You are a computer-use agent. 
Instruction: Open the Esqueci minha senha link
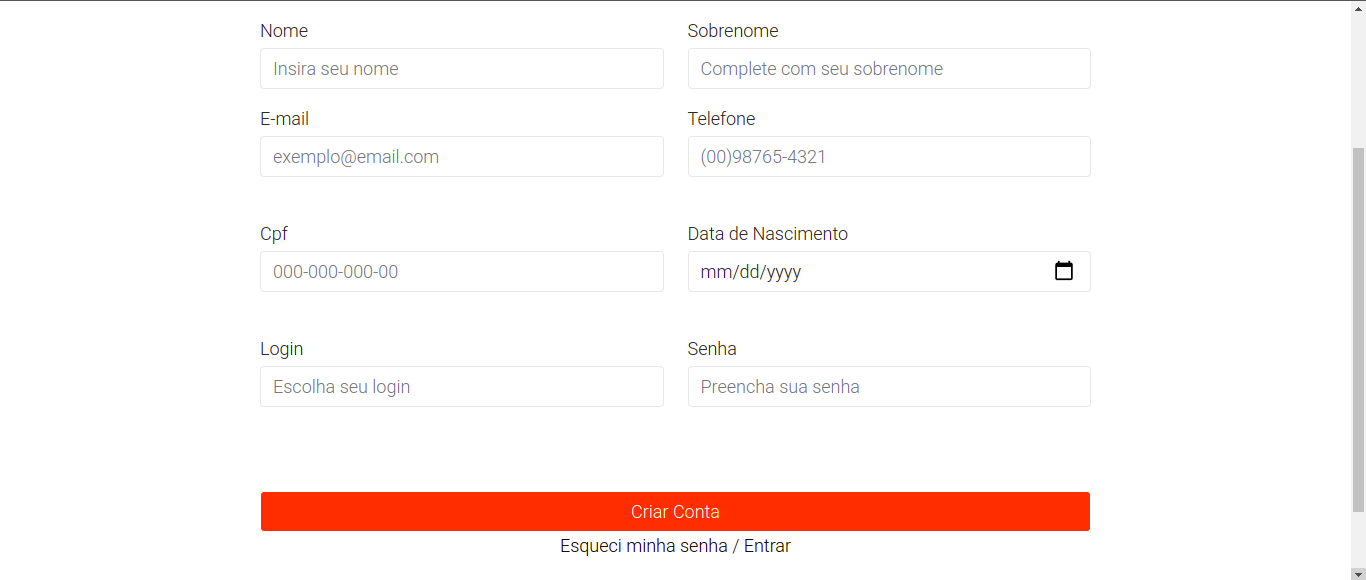click(x=643, y=546)
